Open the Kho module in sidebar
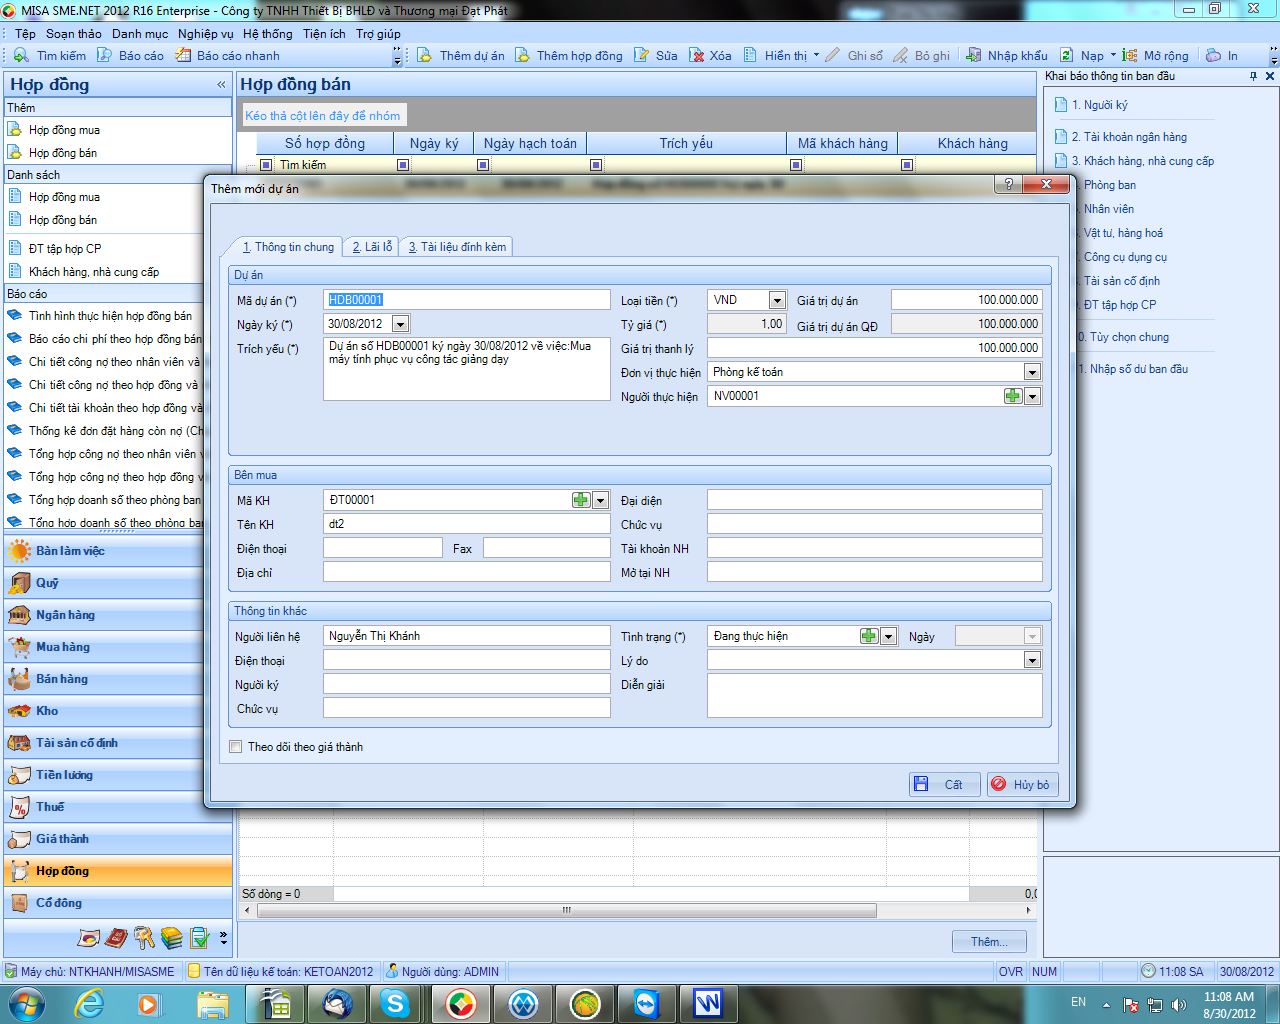The height and width of the screenshot is (1024, 1280). click(118, 711)
